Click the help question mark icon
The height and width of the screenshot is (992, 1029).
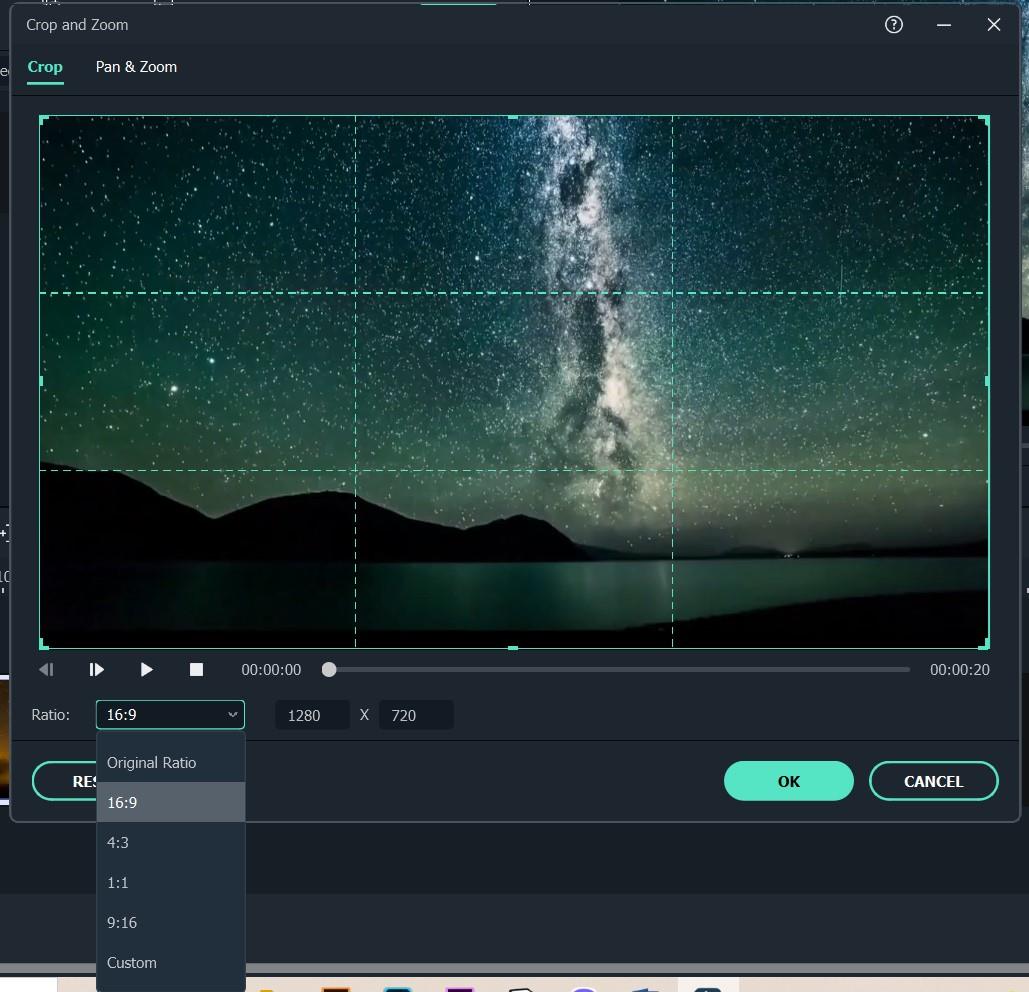[x=894, y=25]
